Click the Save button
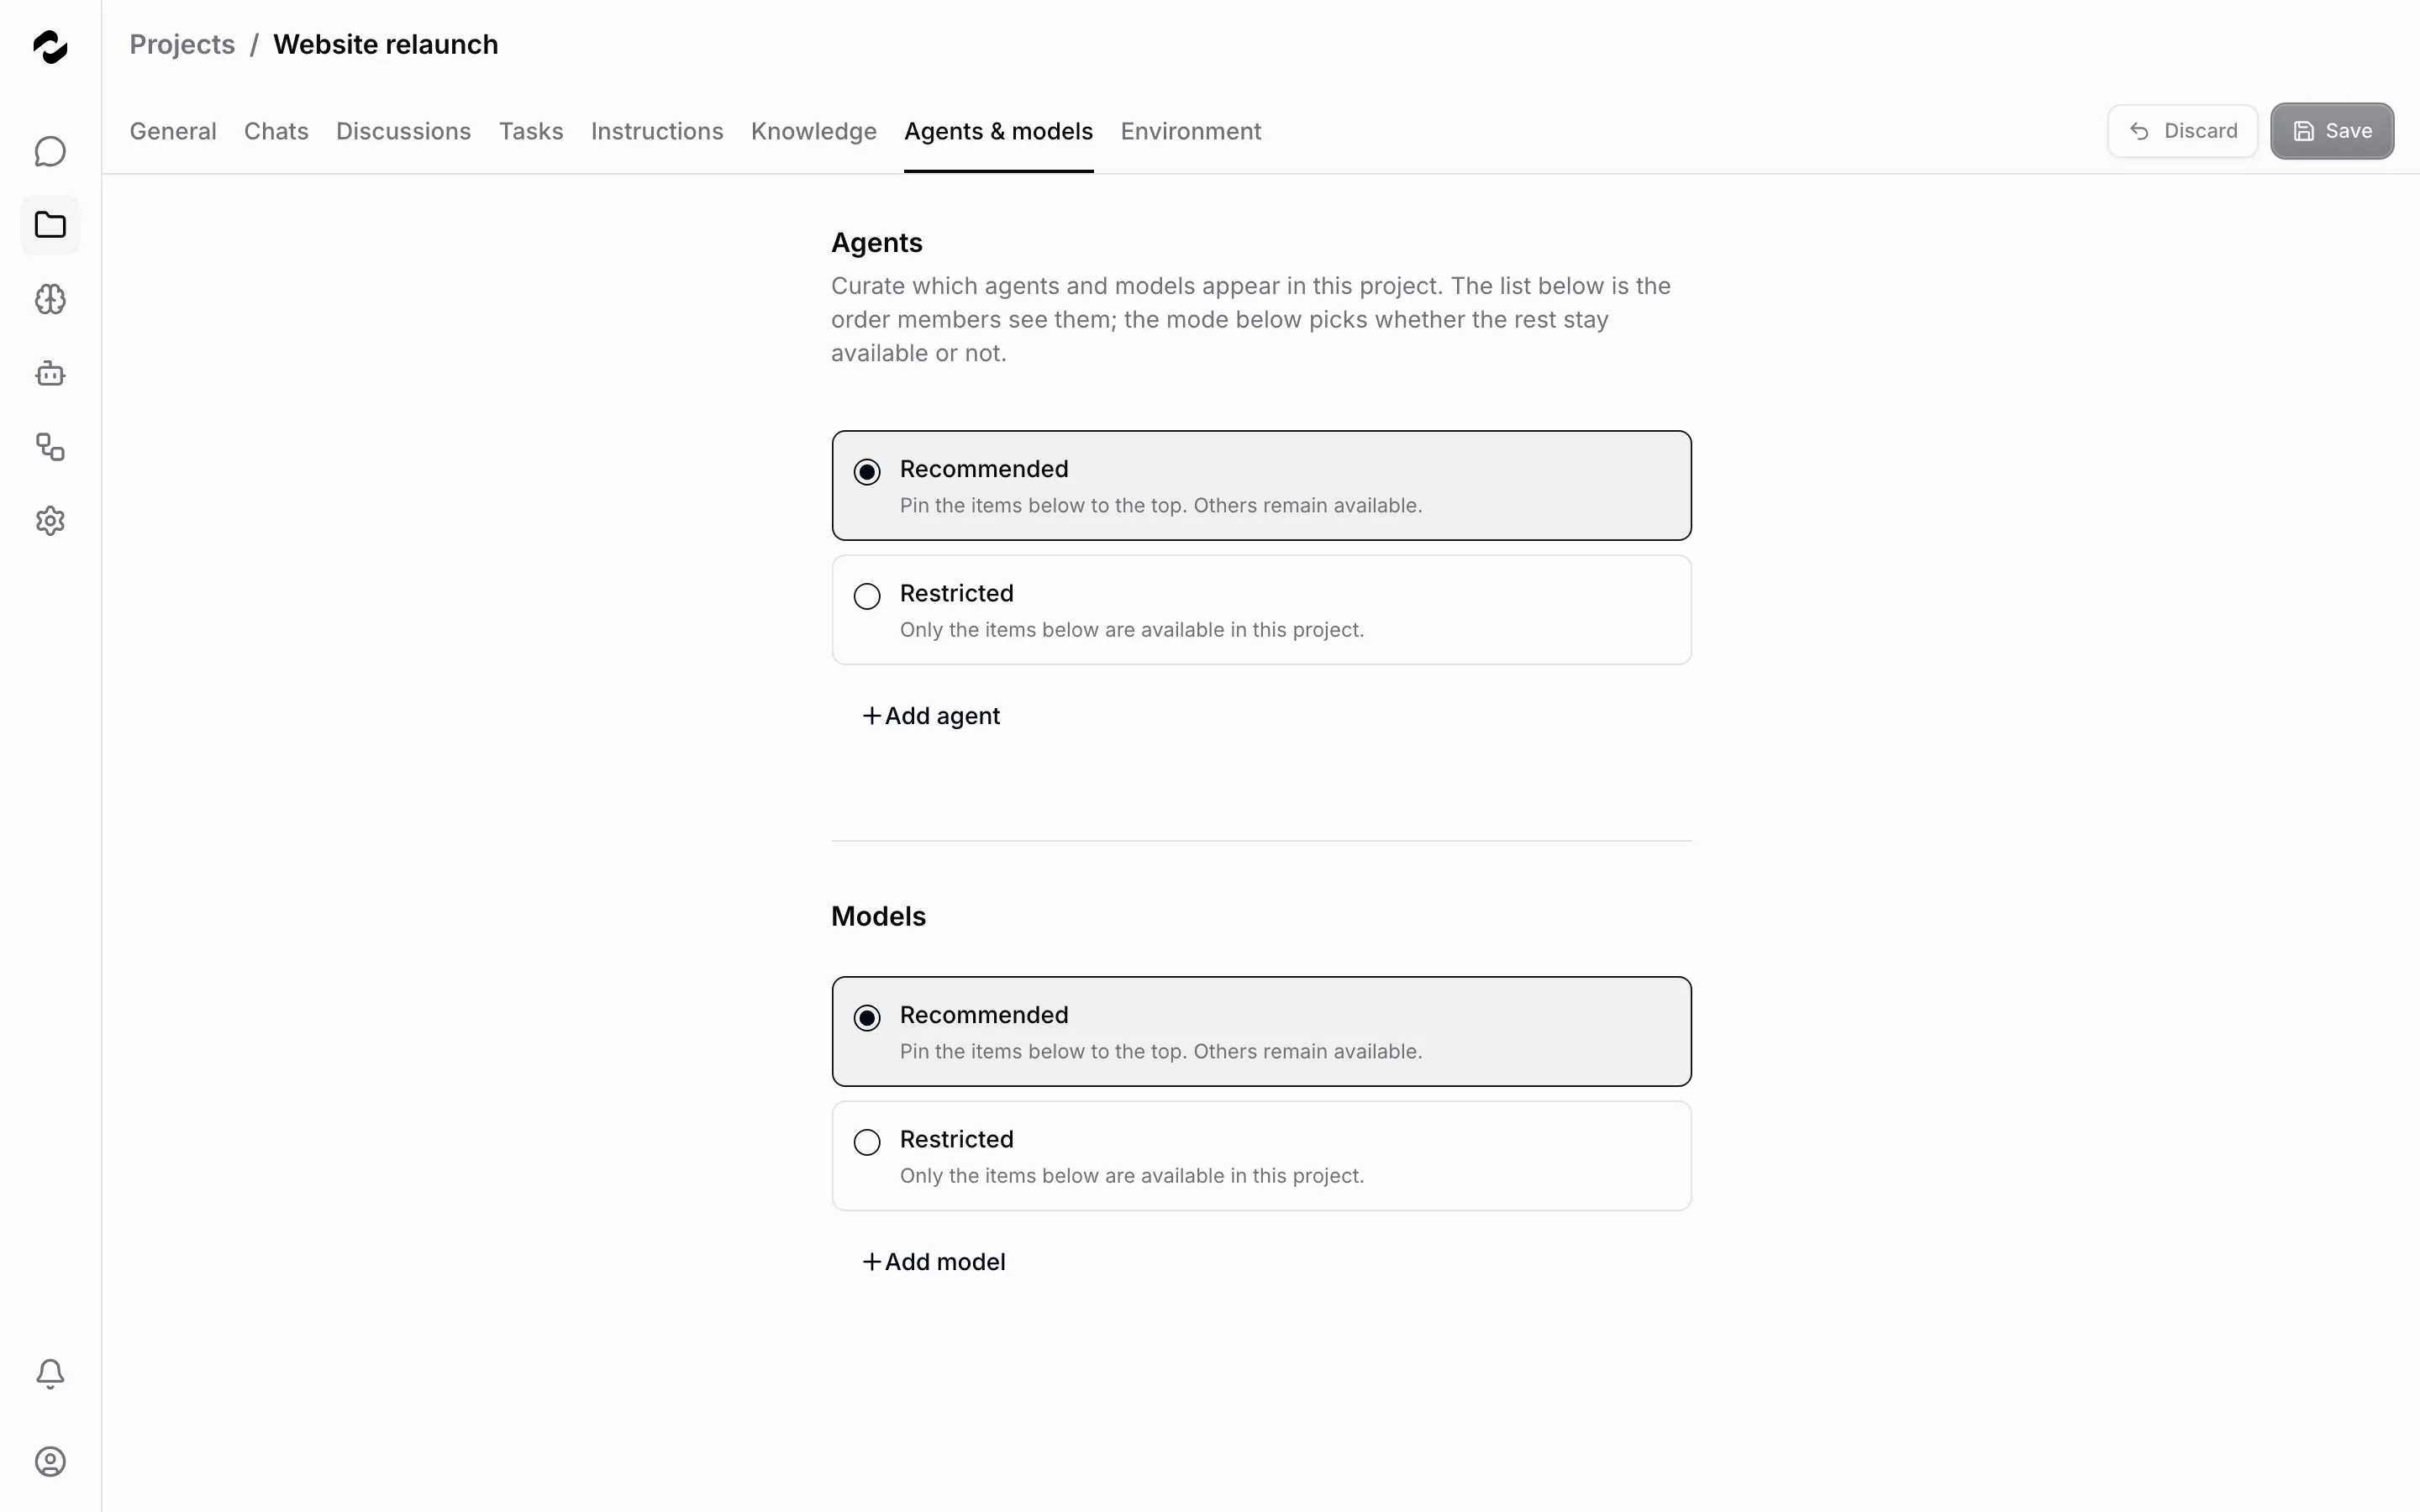This screenshot has width=2420, height=1512. click(x=2332, y=131)
